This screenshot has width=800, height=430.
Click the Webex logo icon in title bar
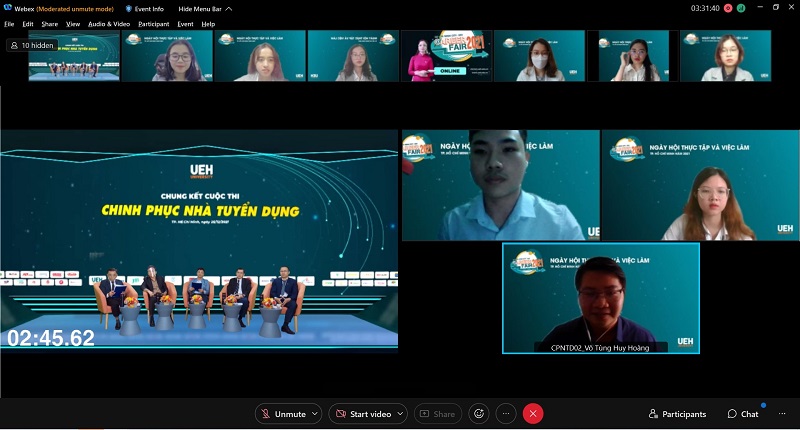click(x=8, y=8)
